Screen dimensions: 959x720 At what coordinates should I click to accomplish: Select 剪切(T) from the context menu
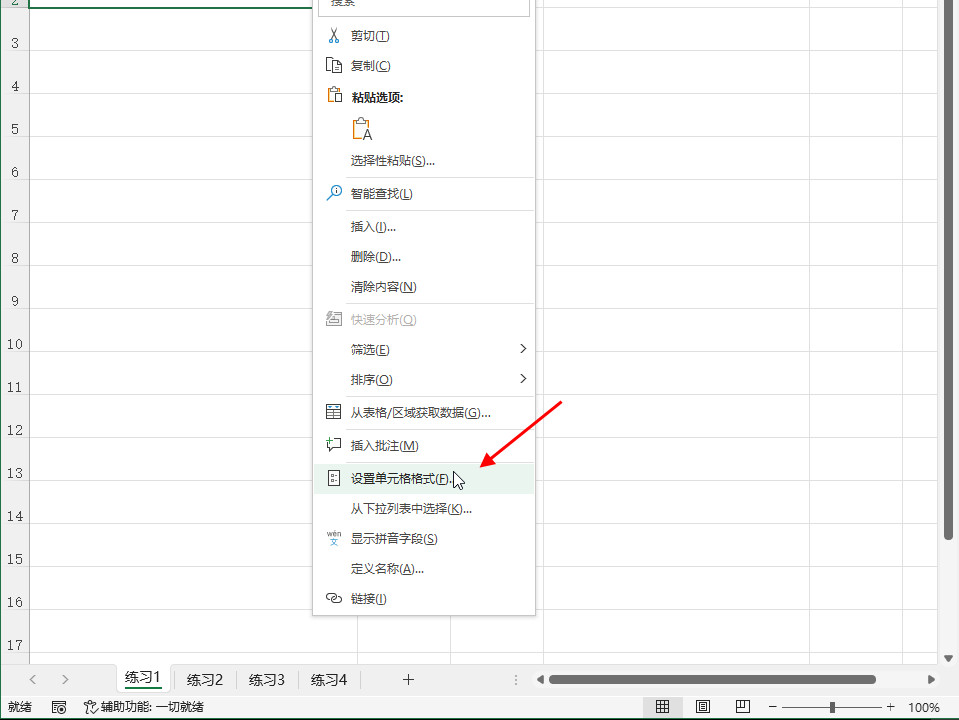pyautogui.click(x=423, y=36)
